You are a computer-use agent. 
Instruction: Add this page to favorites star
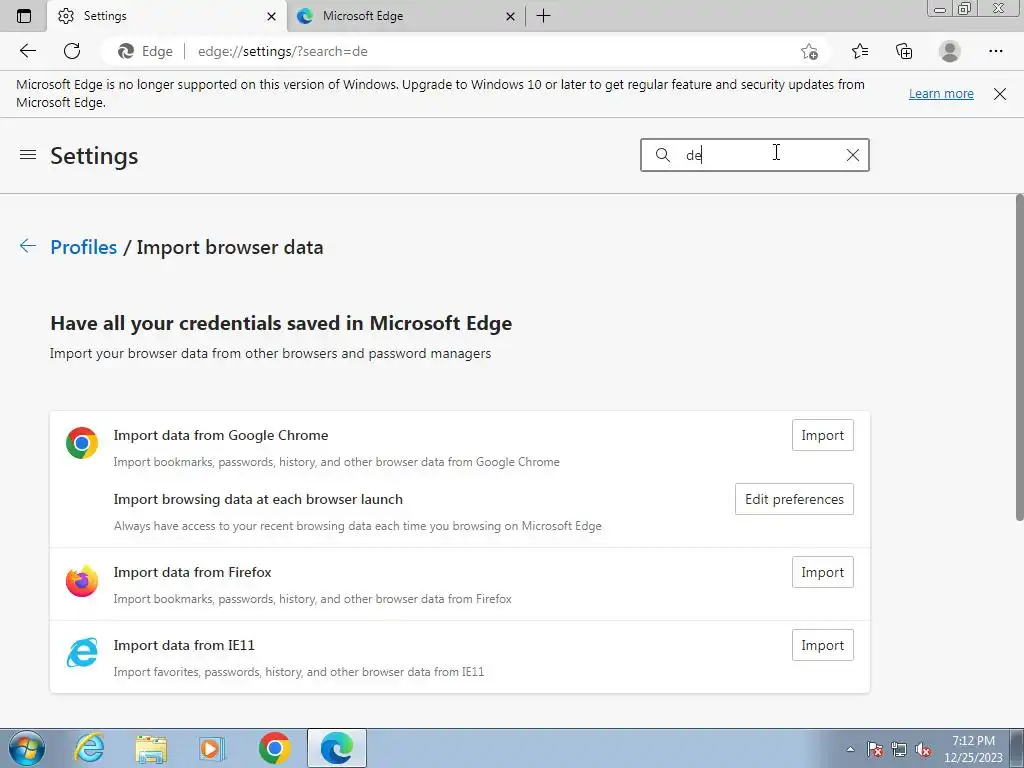point(809,52)
